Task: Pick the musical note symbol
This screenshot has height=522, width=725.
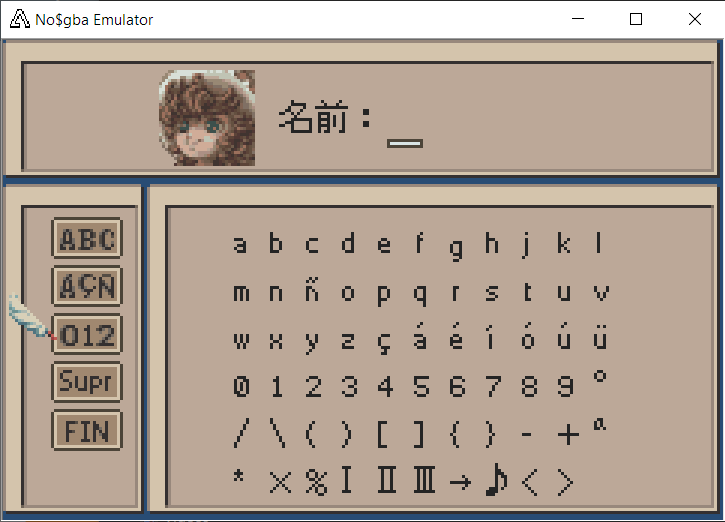Action: pos(495,481)
